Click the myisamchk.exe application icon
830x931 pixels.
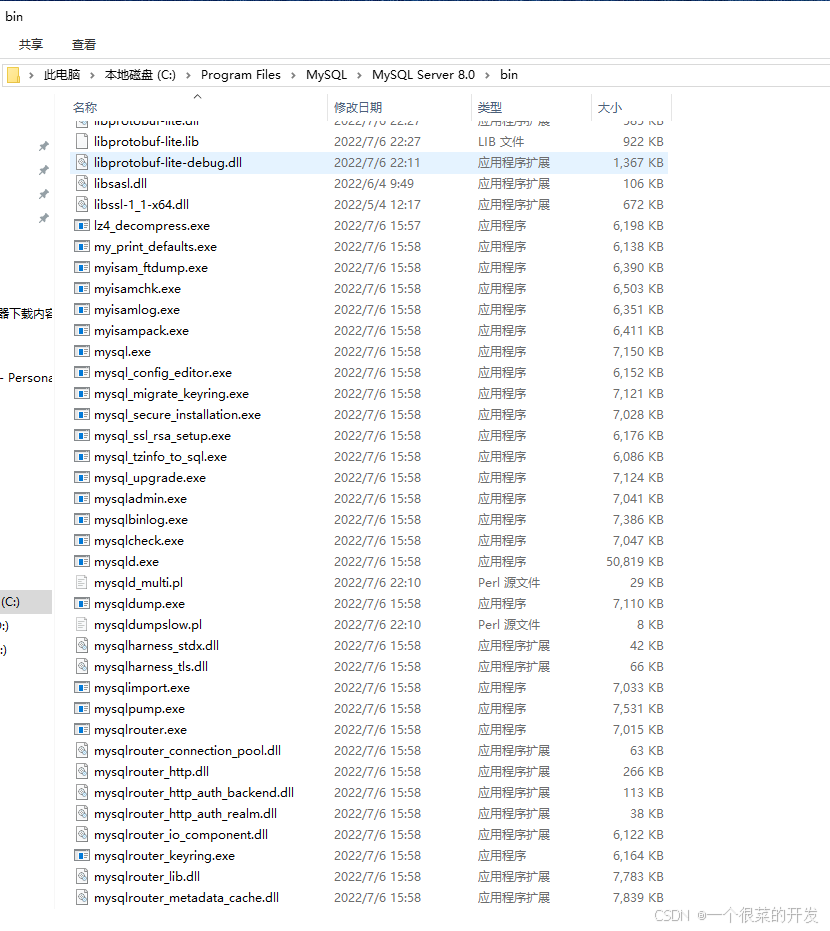[x=82, y=289]
